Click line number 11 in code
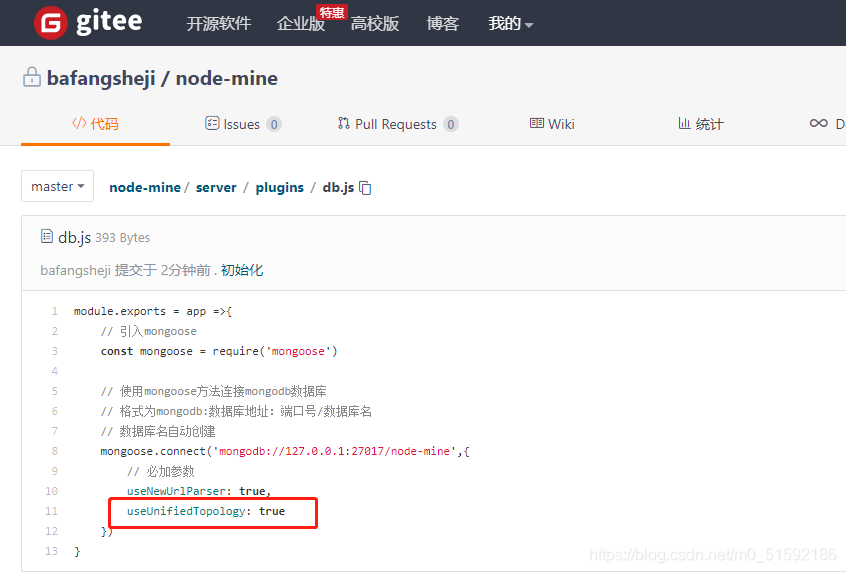 point(51,511)
